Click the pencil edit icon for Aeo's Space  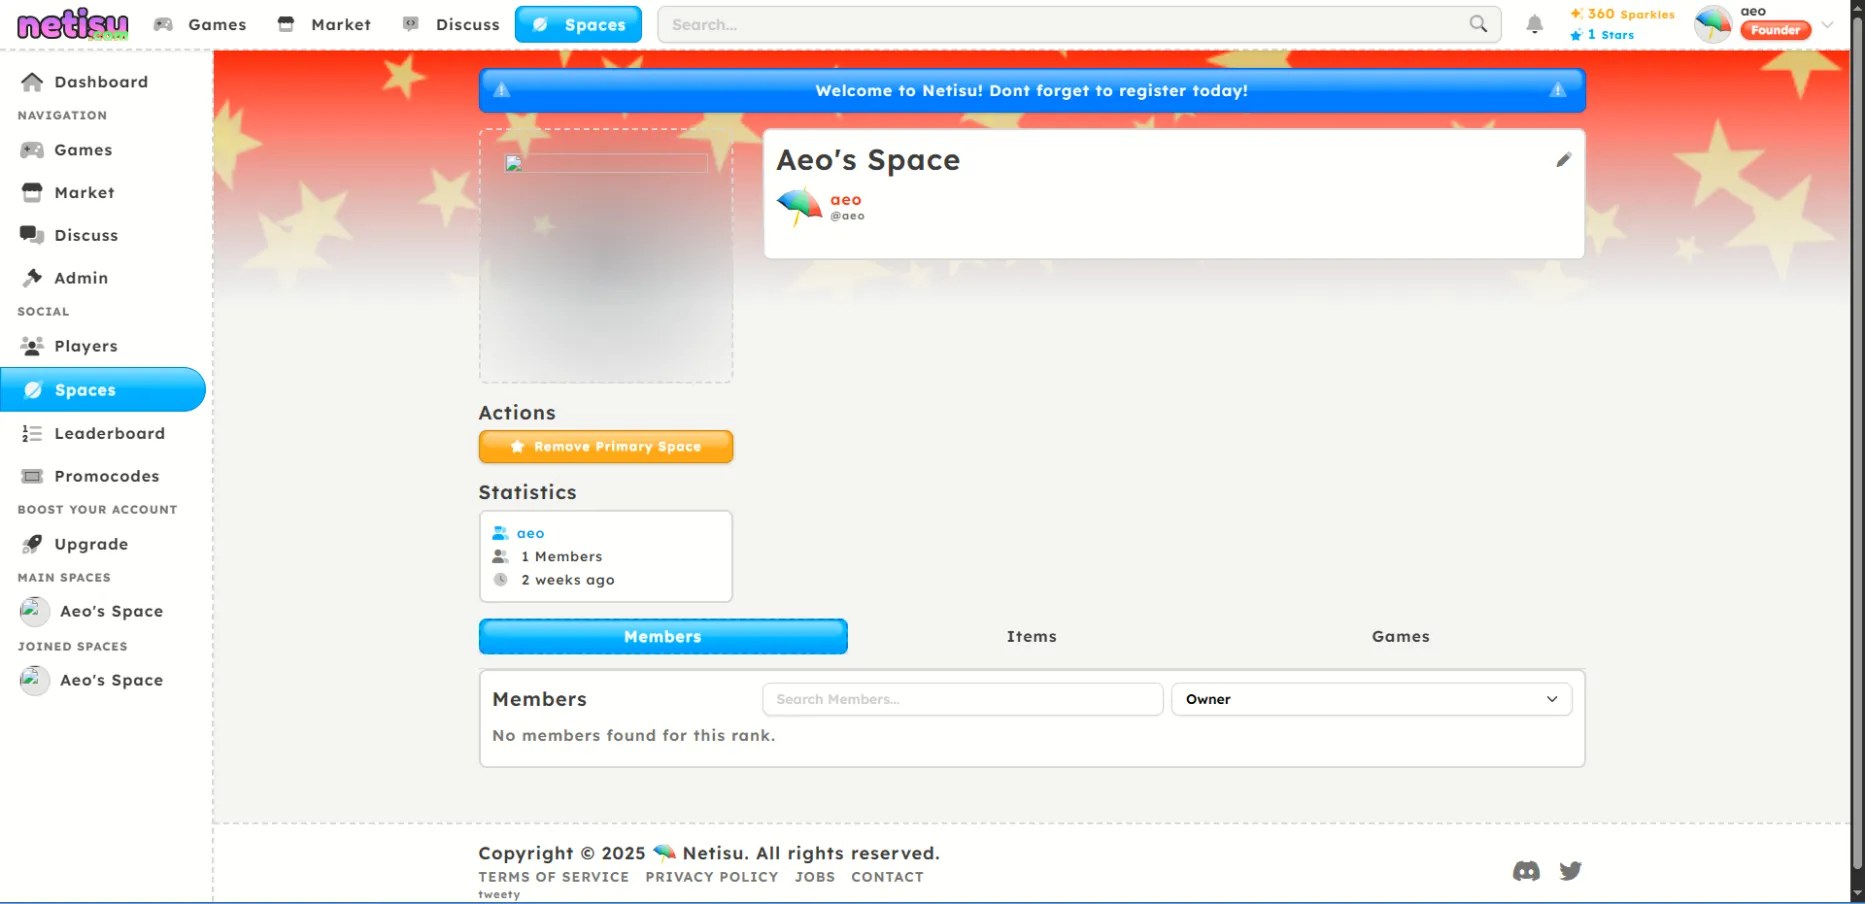(x=1563, y=160)
